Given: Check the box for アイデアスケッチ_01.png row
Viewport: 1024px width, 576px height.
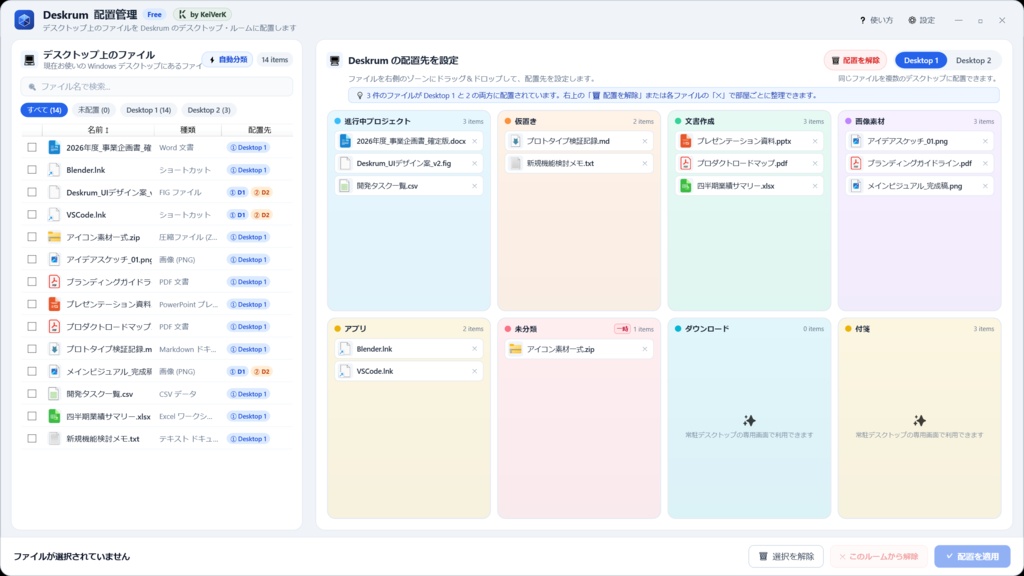Looking at the screenshot, I should pyautogui.click(x=32, y=259).
